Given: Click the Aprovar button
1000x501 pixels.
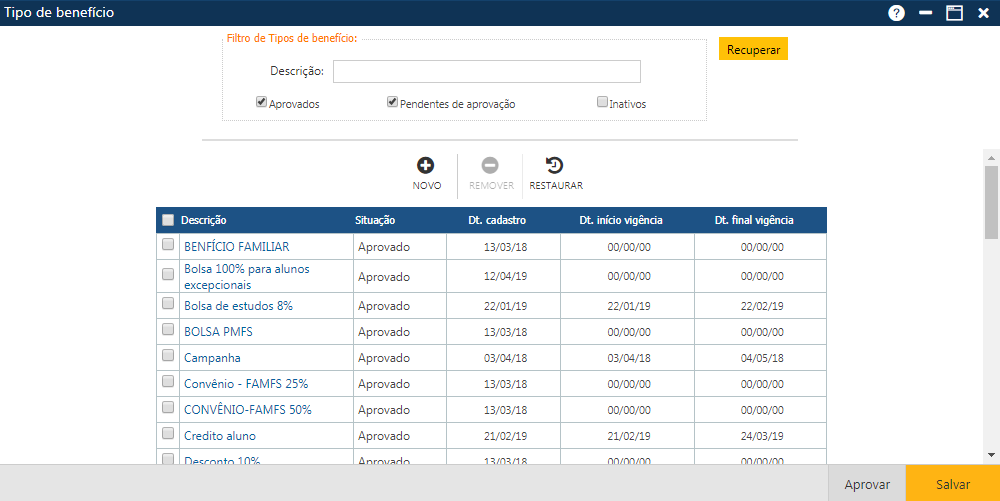Looking at the screenshot, I should 867,484.
